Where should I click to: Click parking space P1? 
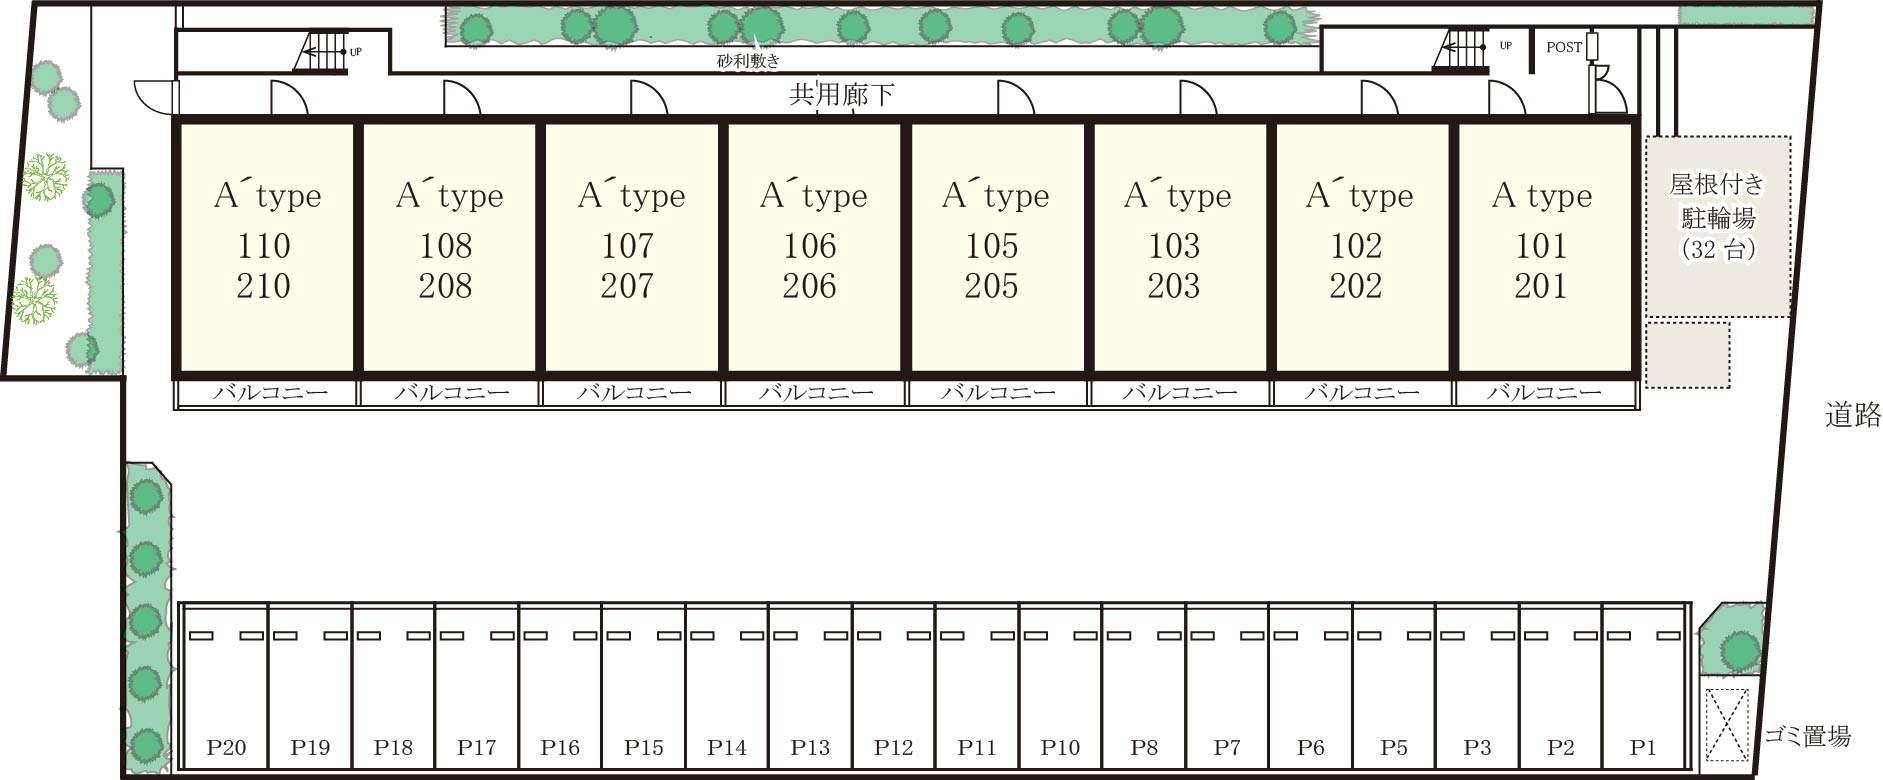pyautogui.click(x=1643, y=700)
